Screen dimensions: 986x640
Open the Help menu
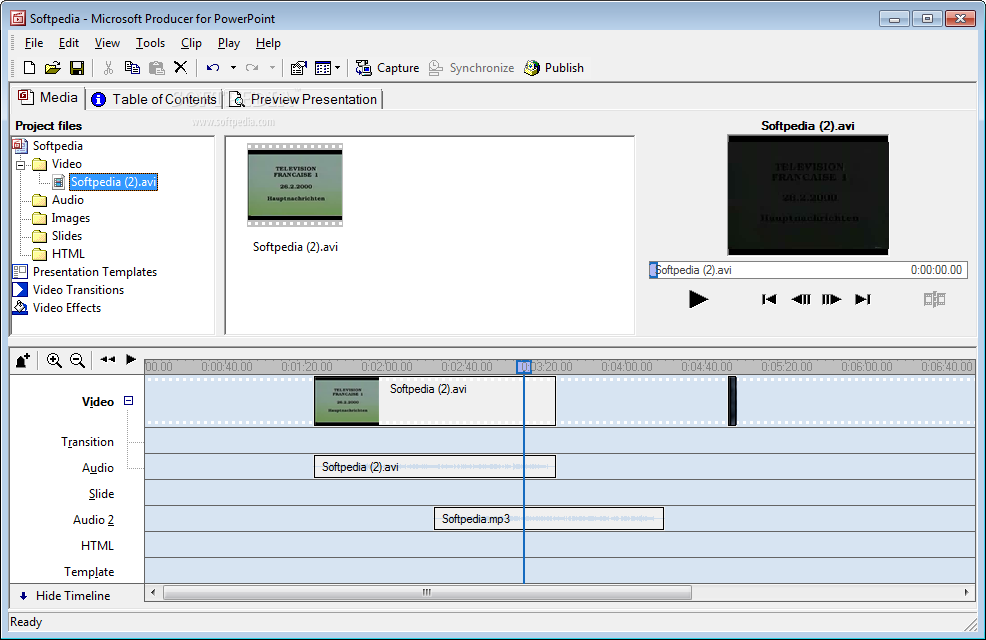268,43
